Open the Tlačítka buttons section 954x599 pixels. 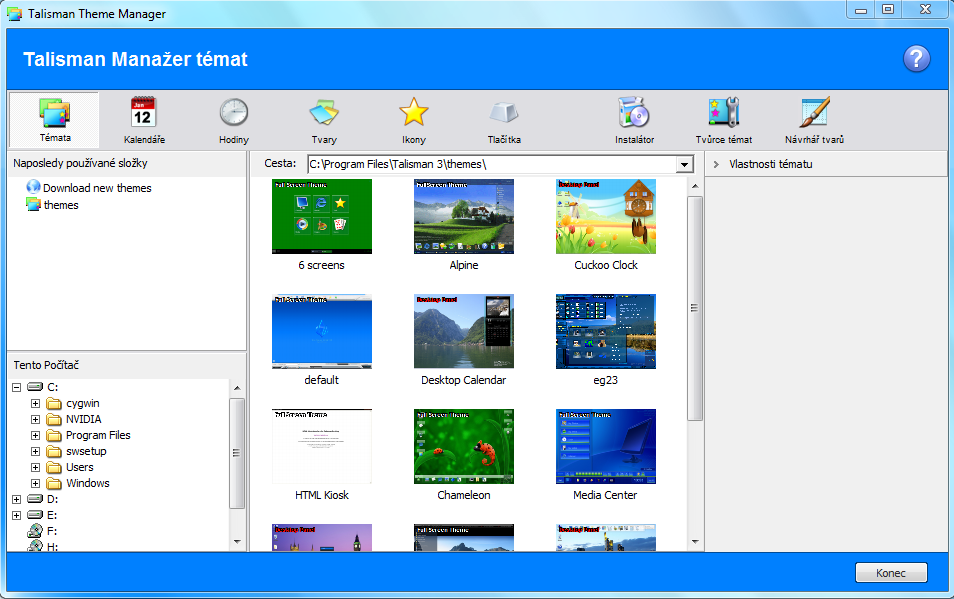pos(504,120)
